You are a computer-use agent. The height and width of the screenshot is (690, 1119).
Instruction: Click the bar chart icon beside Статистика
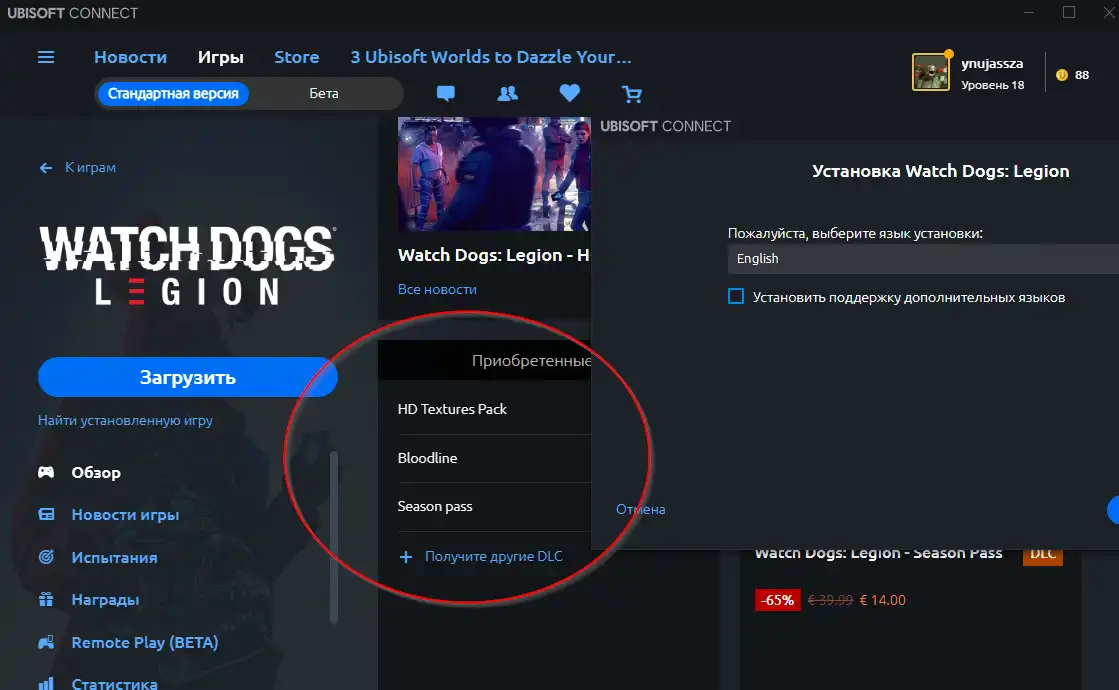coord(46,684)
